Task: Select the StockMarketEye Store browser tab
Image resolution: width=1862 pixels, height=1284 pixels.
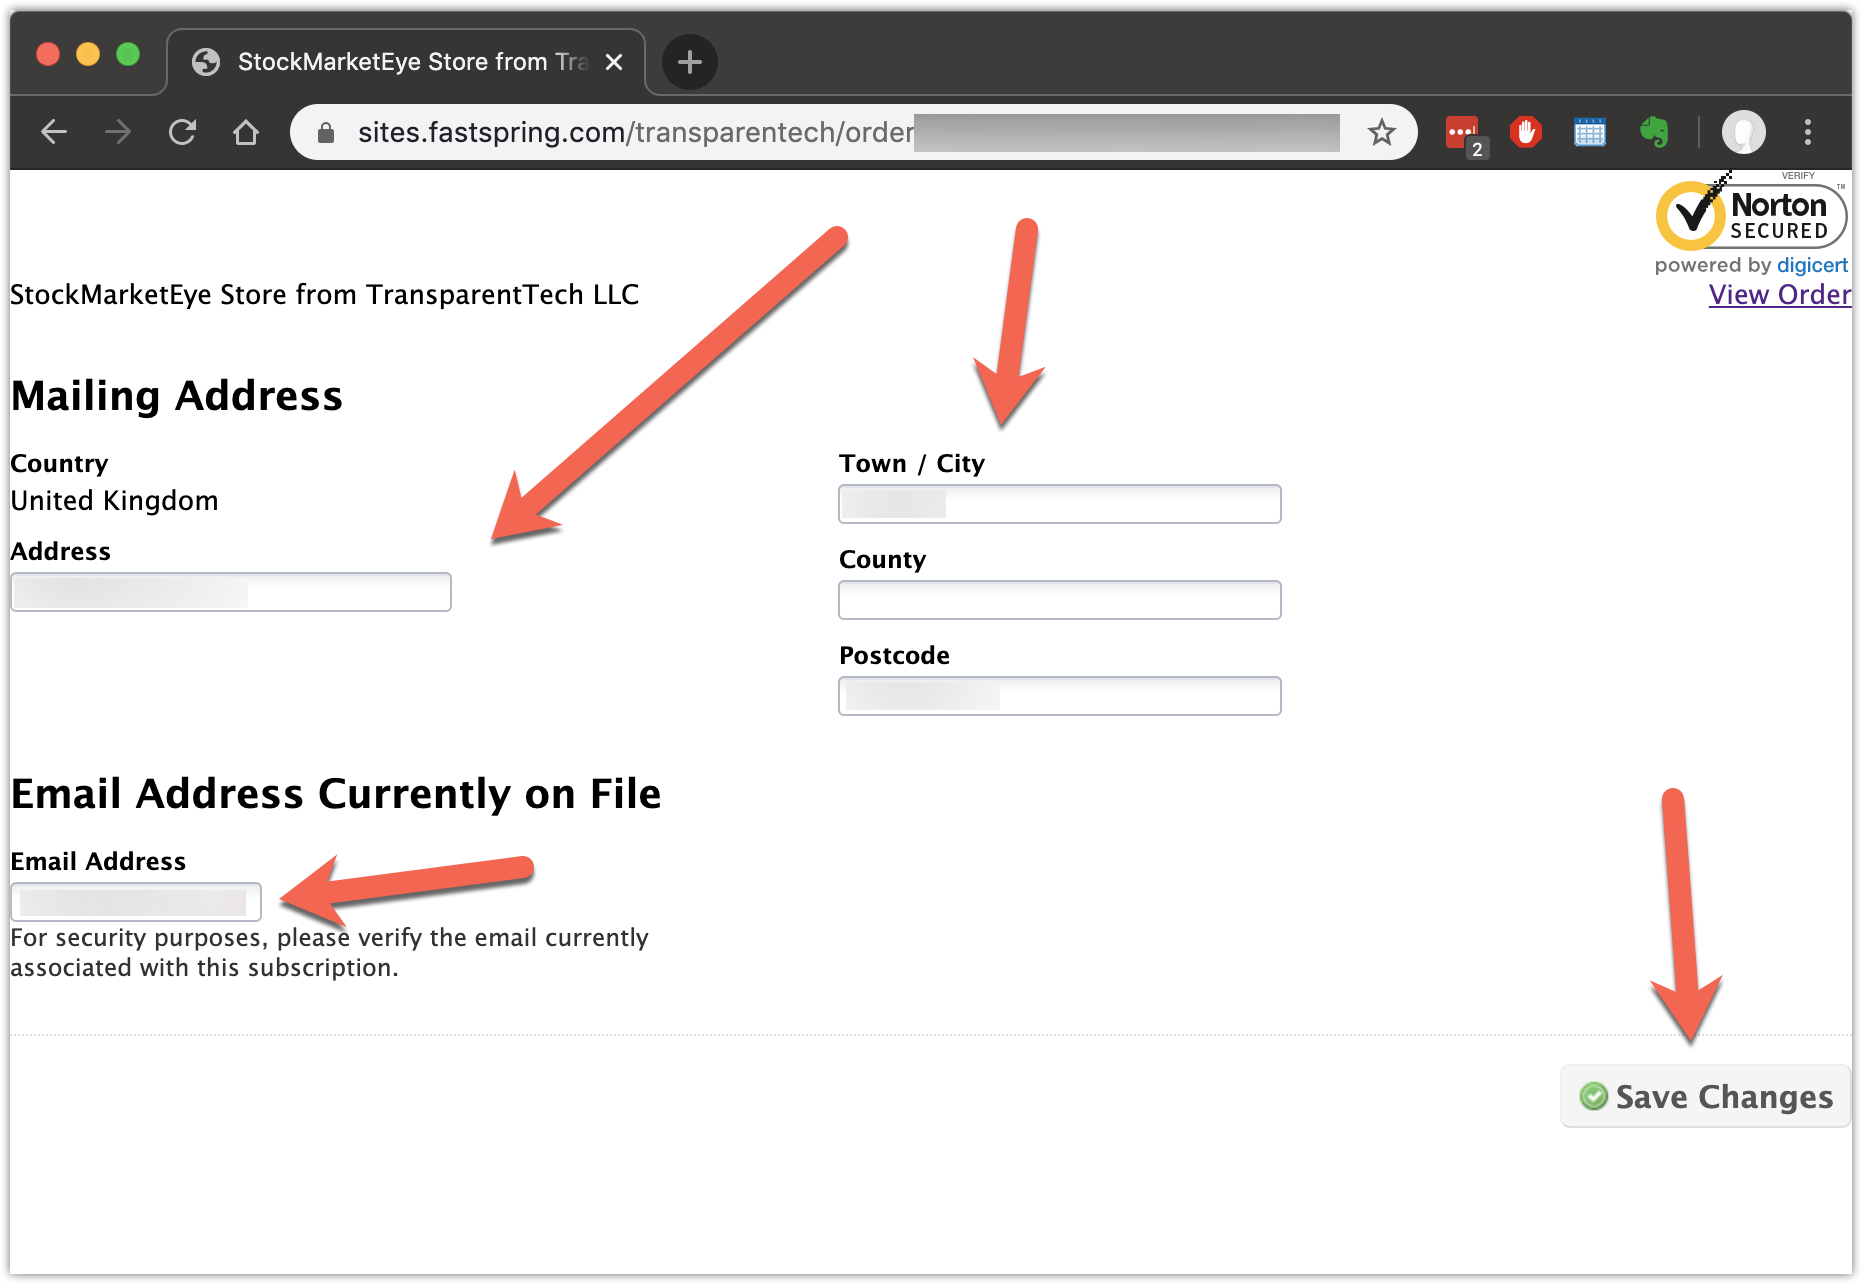Action: click(406, 62)
